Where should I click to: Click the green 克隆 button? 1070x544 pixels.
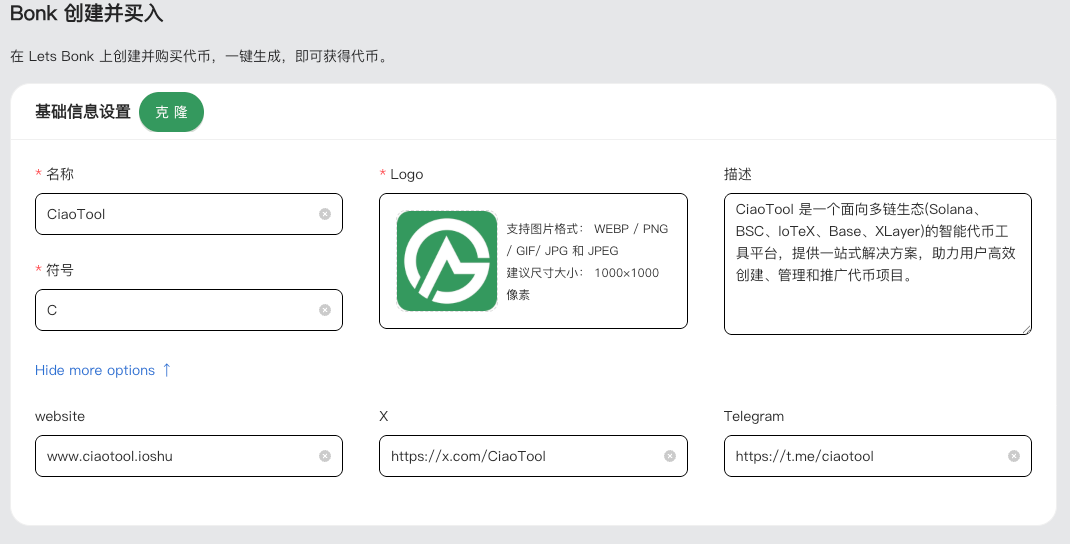(x=171, y=112)
